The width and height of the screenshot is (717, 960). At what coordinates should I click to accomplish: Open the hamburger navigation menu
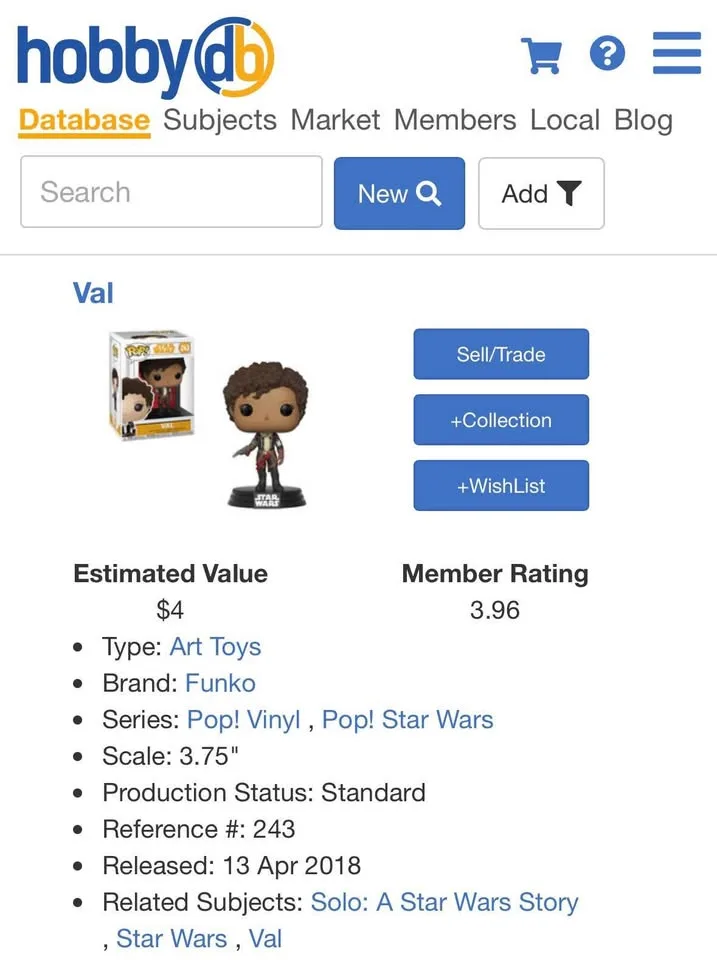point(676,55)
